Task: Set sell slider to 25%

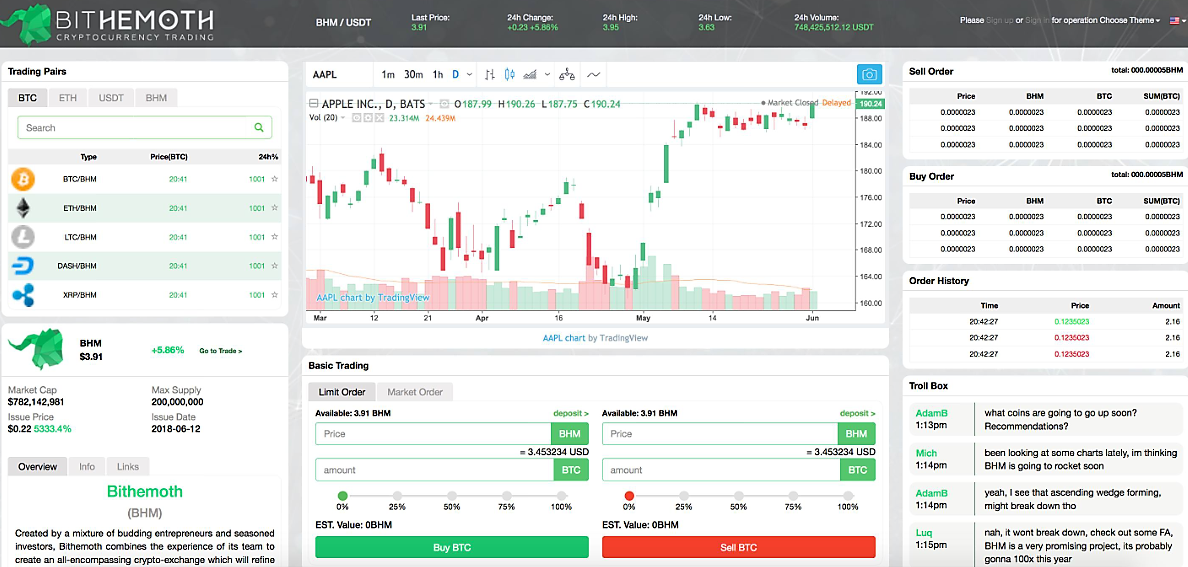Action: click(x=684, y=496)
